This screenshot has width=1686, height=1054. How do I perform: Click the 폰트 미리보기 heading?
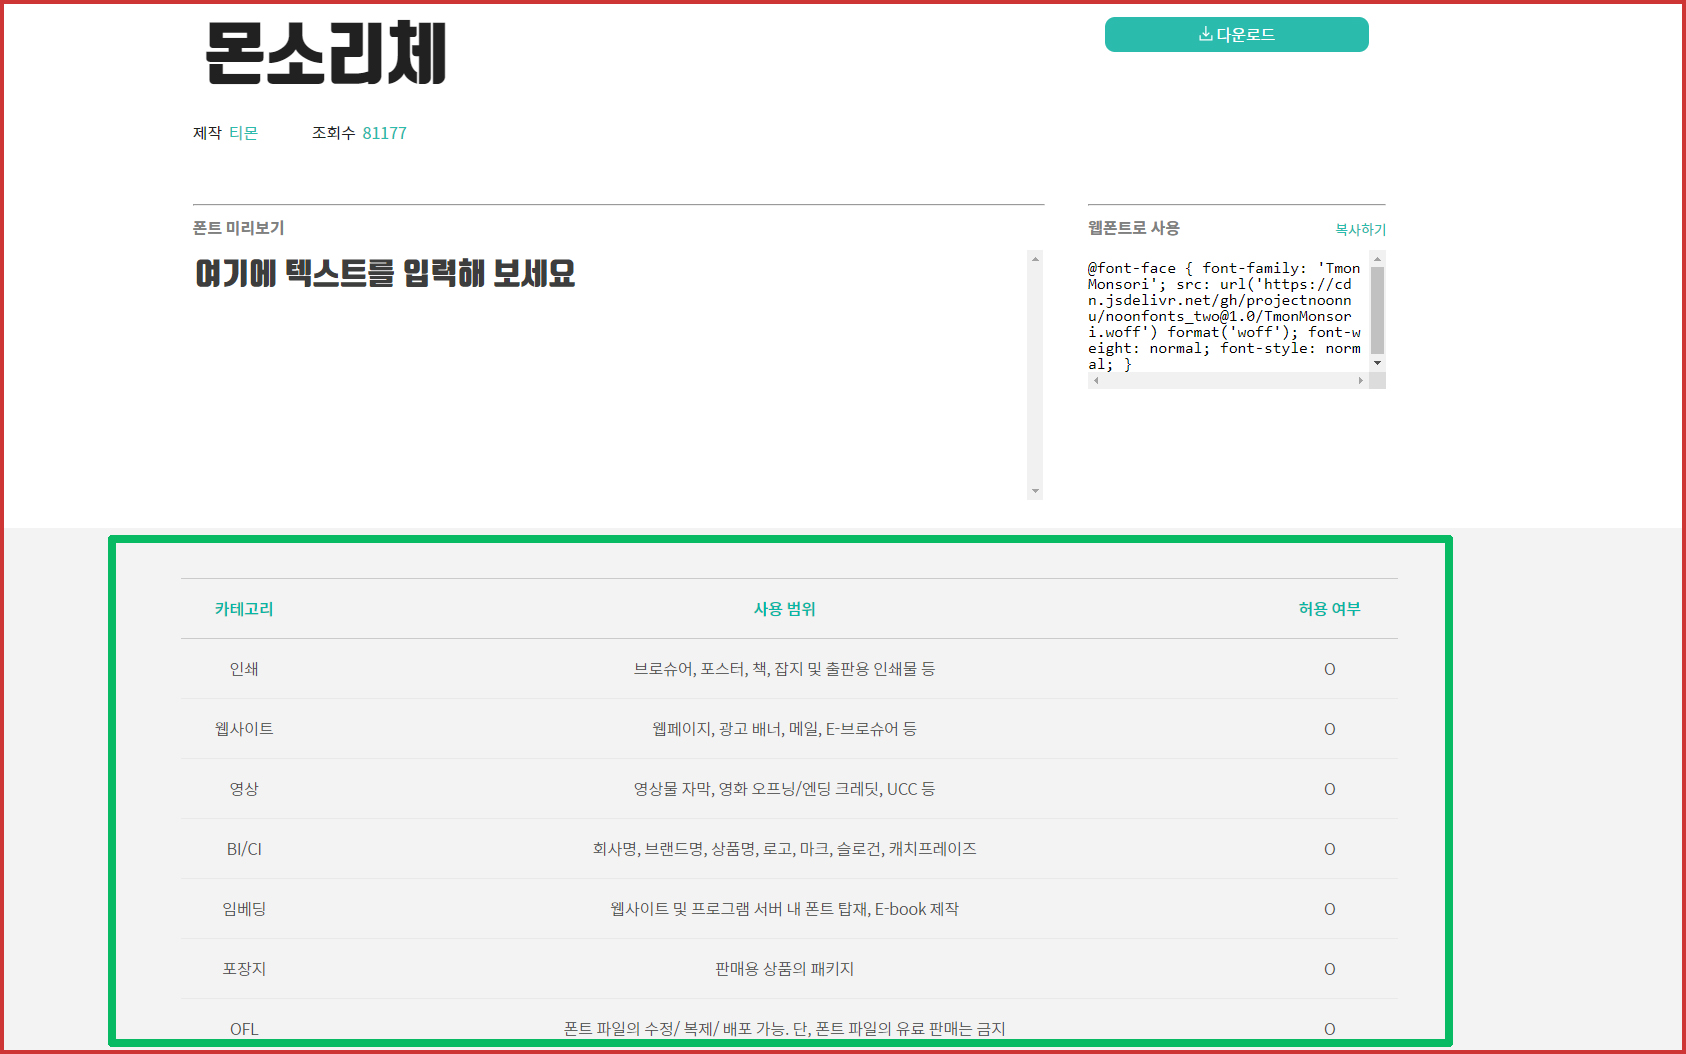pyautogui.click(x=239, y=228)
